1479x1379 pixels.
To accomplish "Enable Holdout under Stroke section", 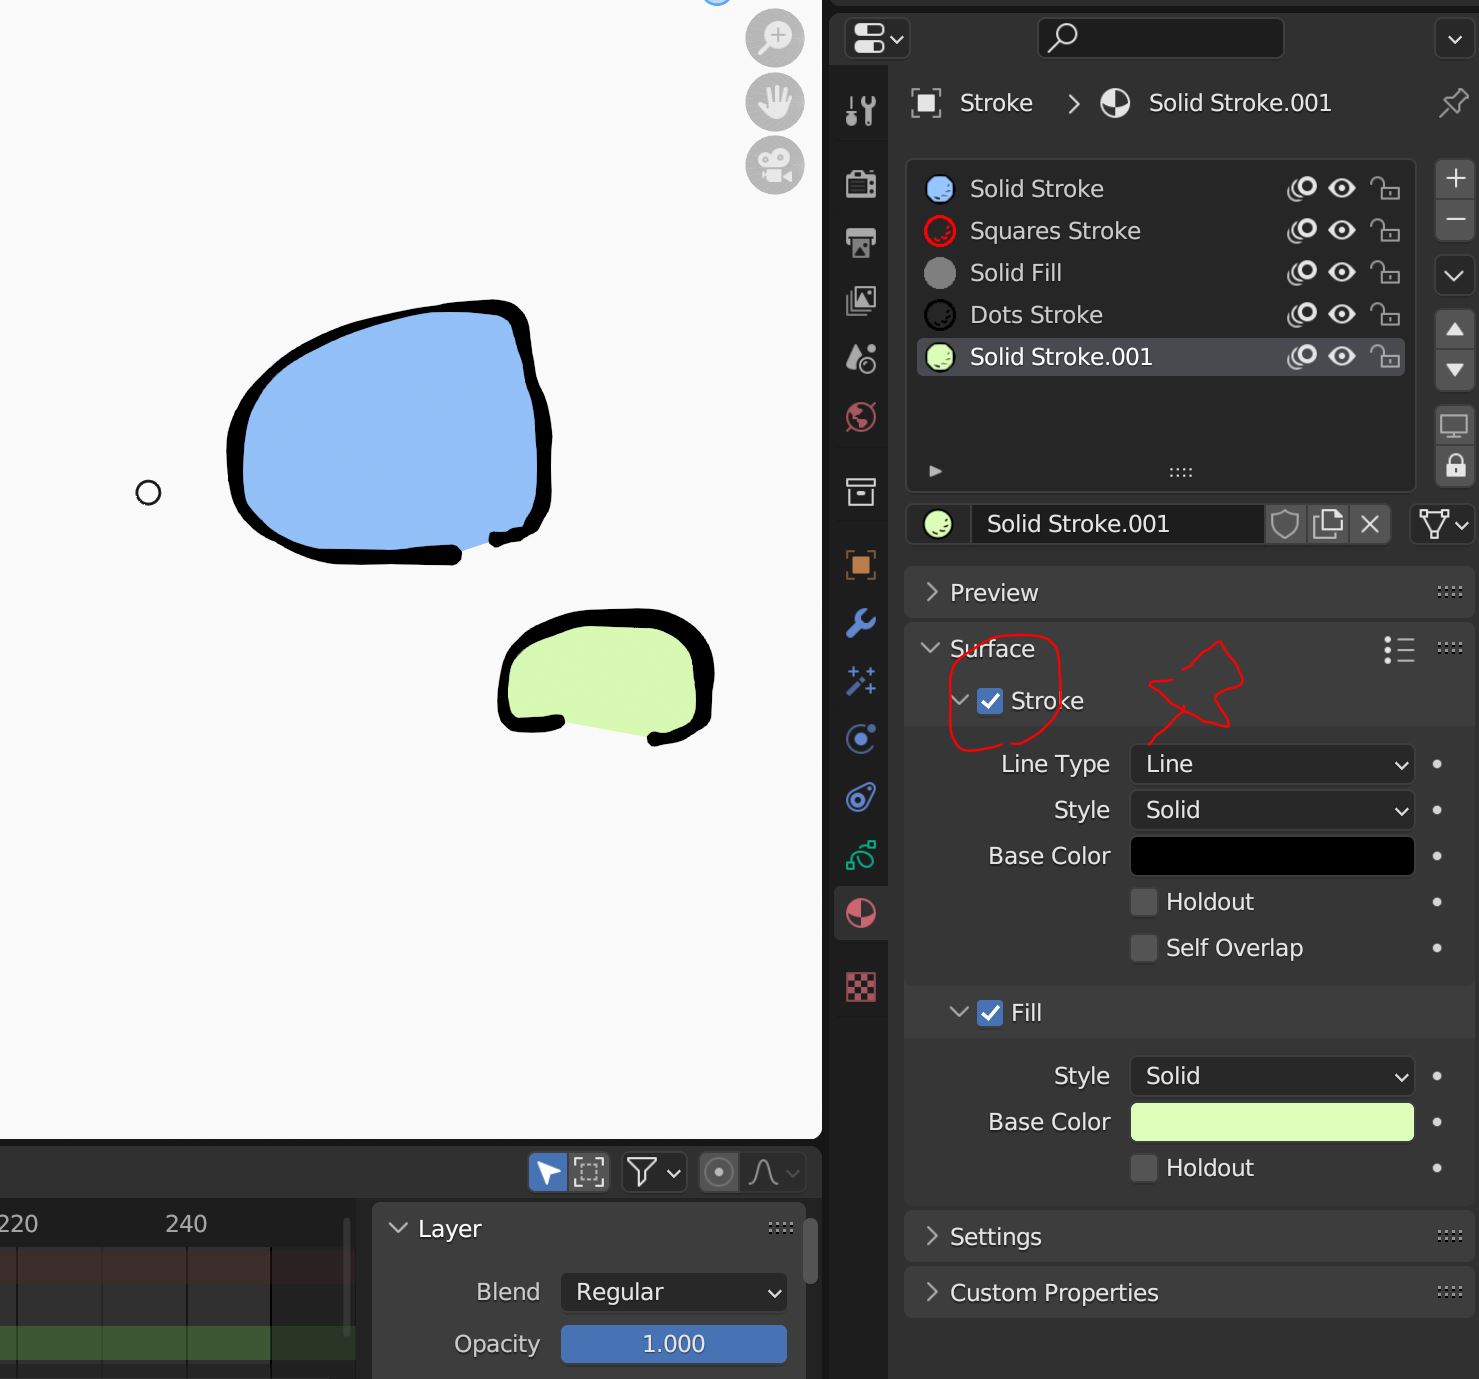I will [1143, 902].
